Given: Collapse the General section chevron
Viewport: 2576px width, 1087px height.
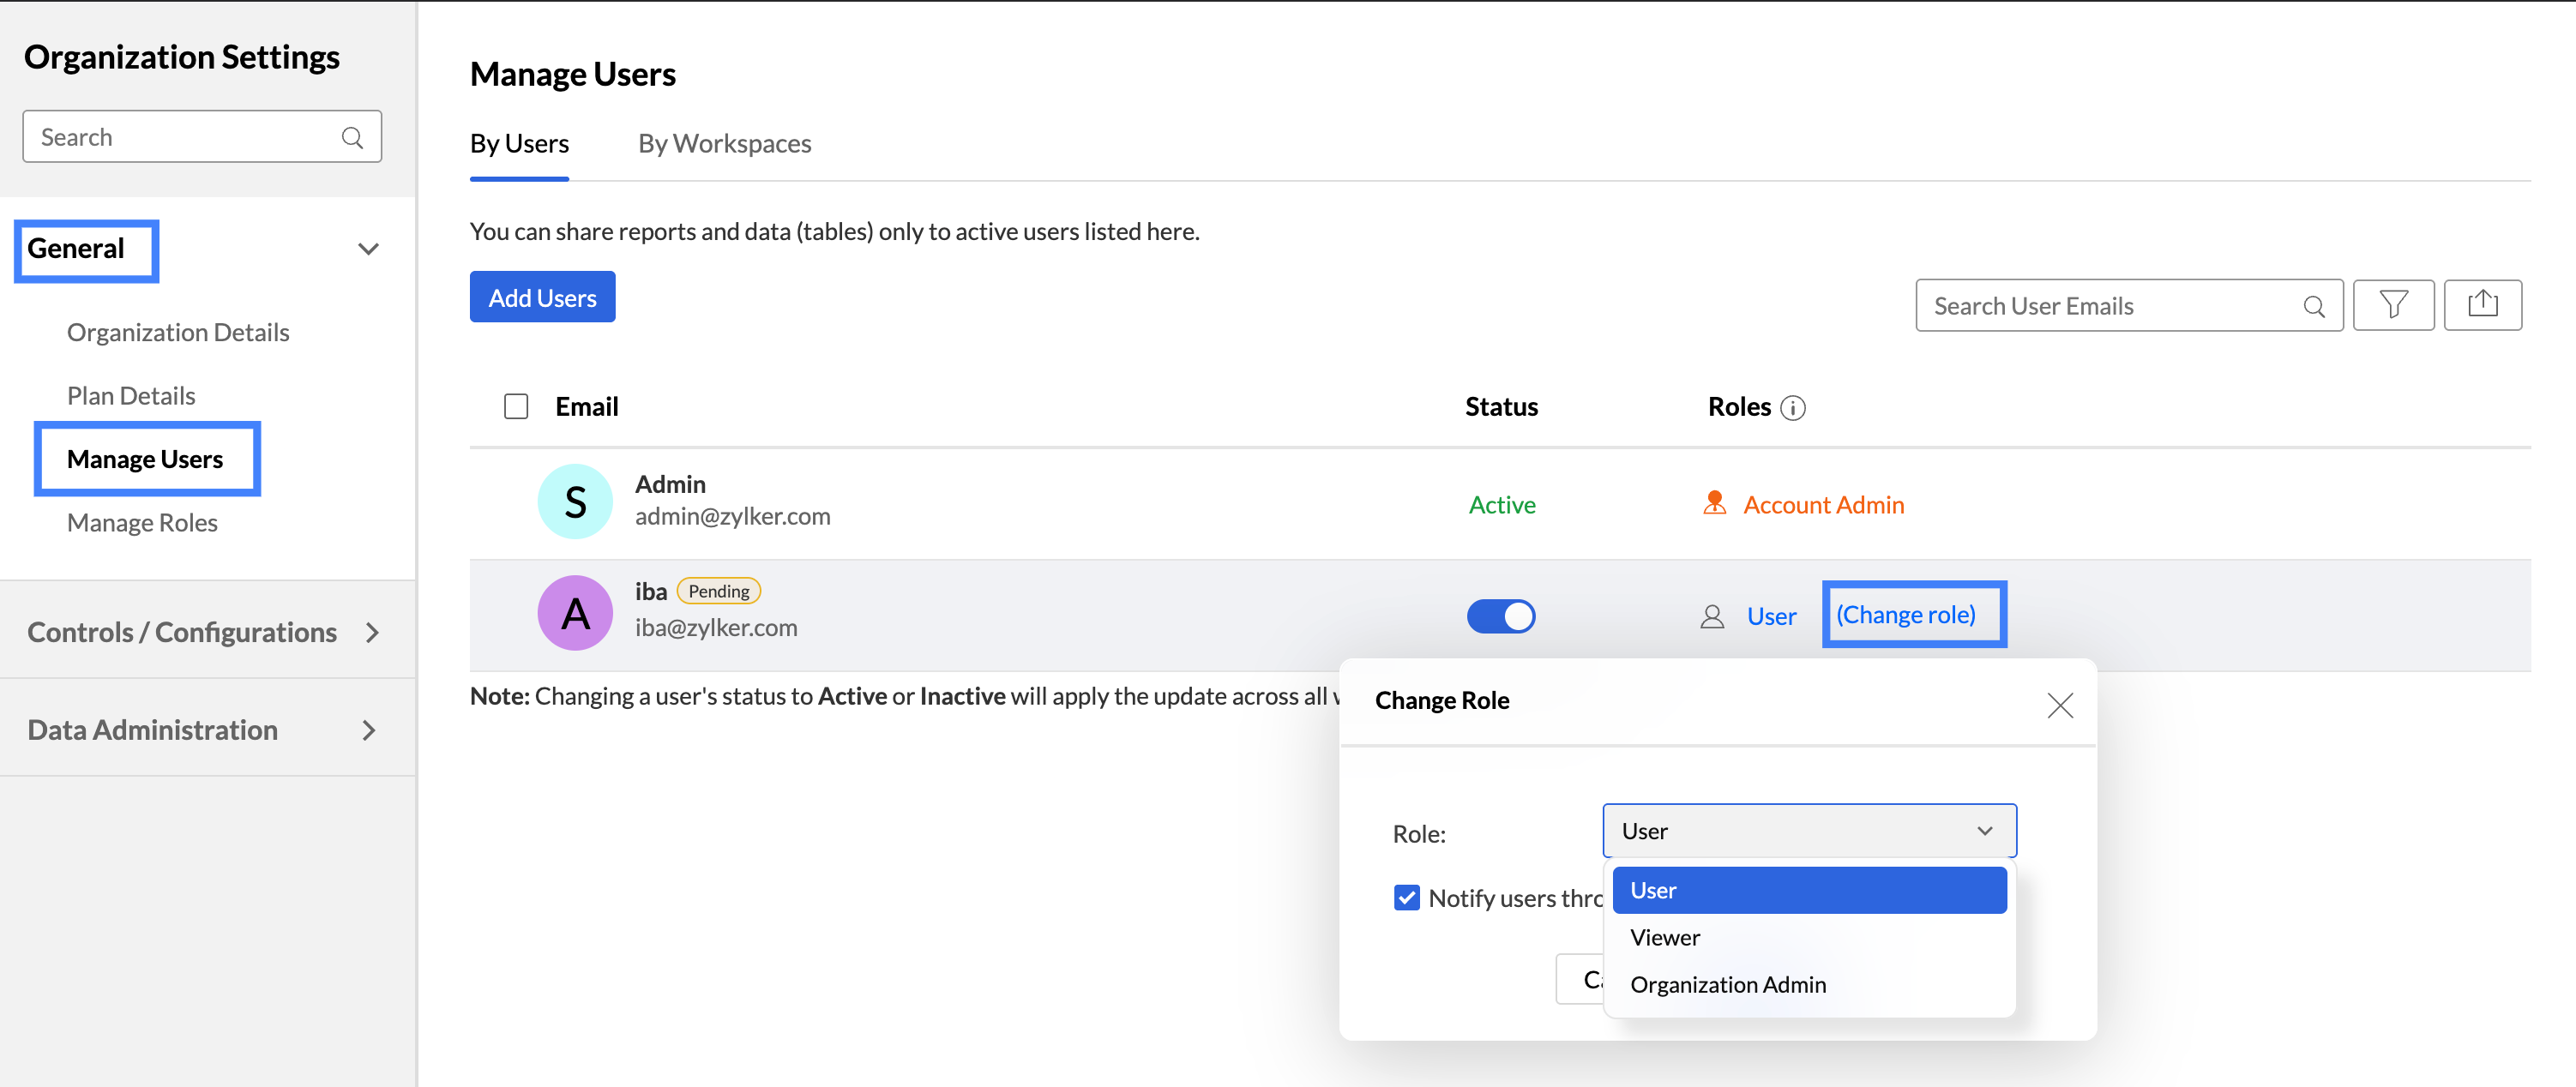Looking at the screenshot, I should click(368, 249).
